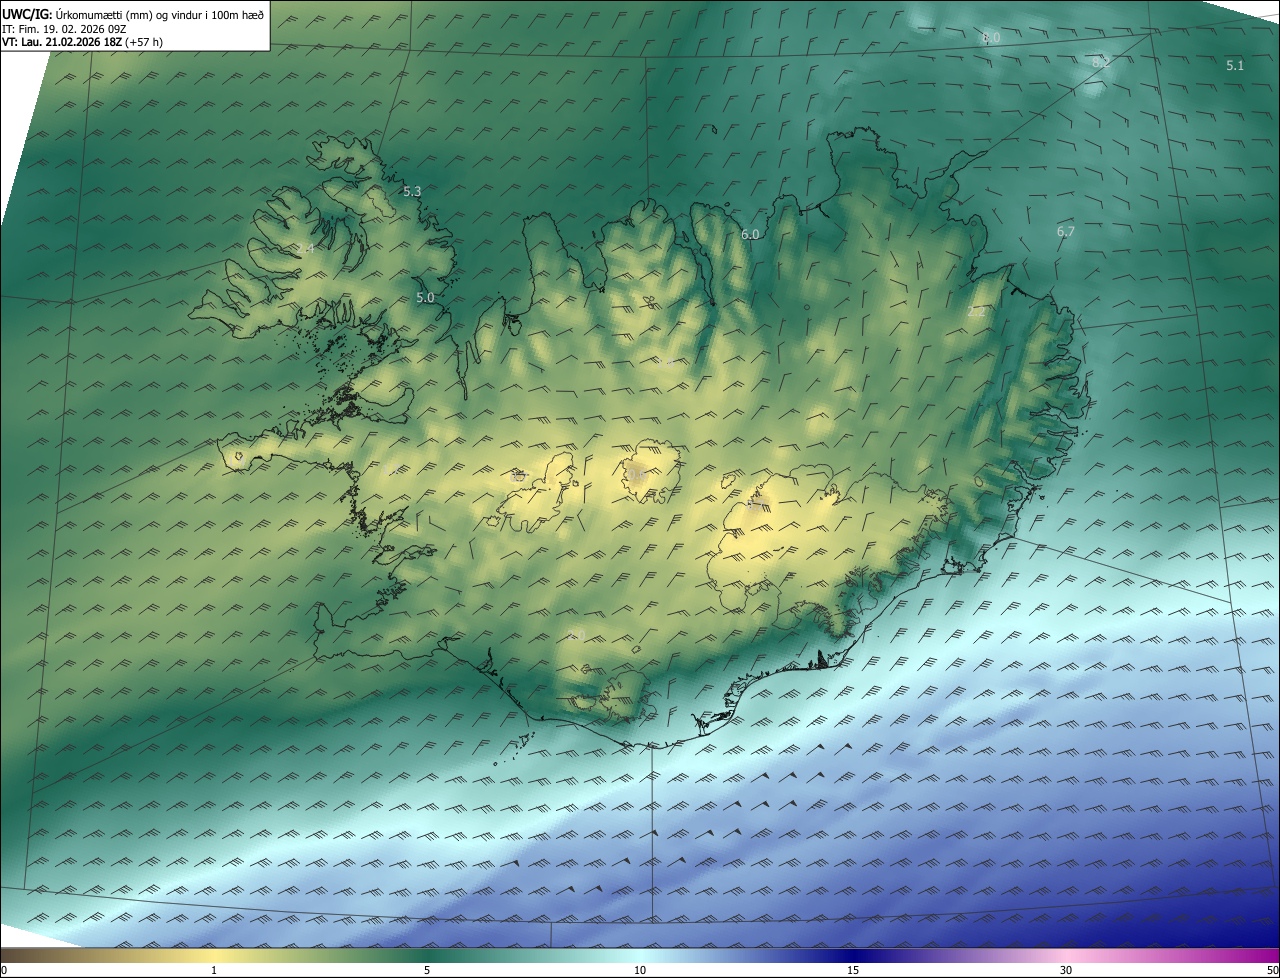Screen dimensions: 1280x978
Task: Click the '1' tick on the color scale
Action: click(214, 970)
